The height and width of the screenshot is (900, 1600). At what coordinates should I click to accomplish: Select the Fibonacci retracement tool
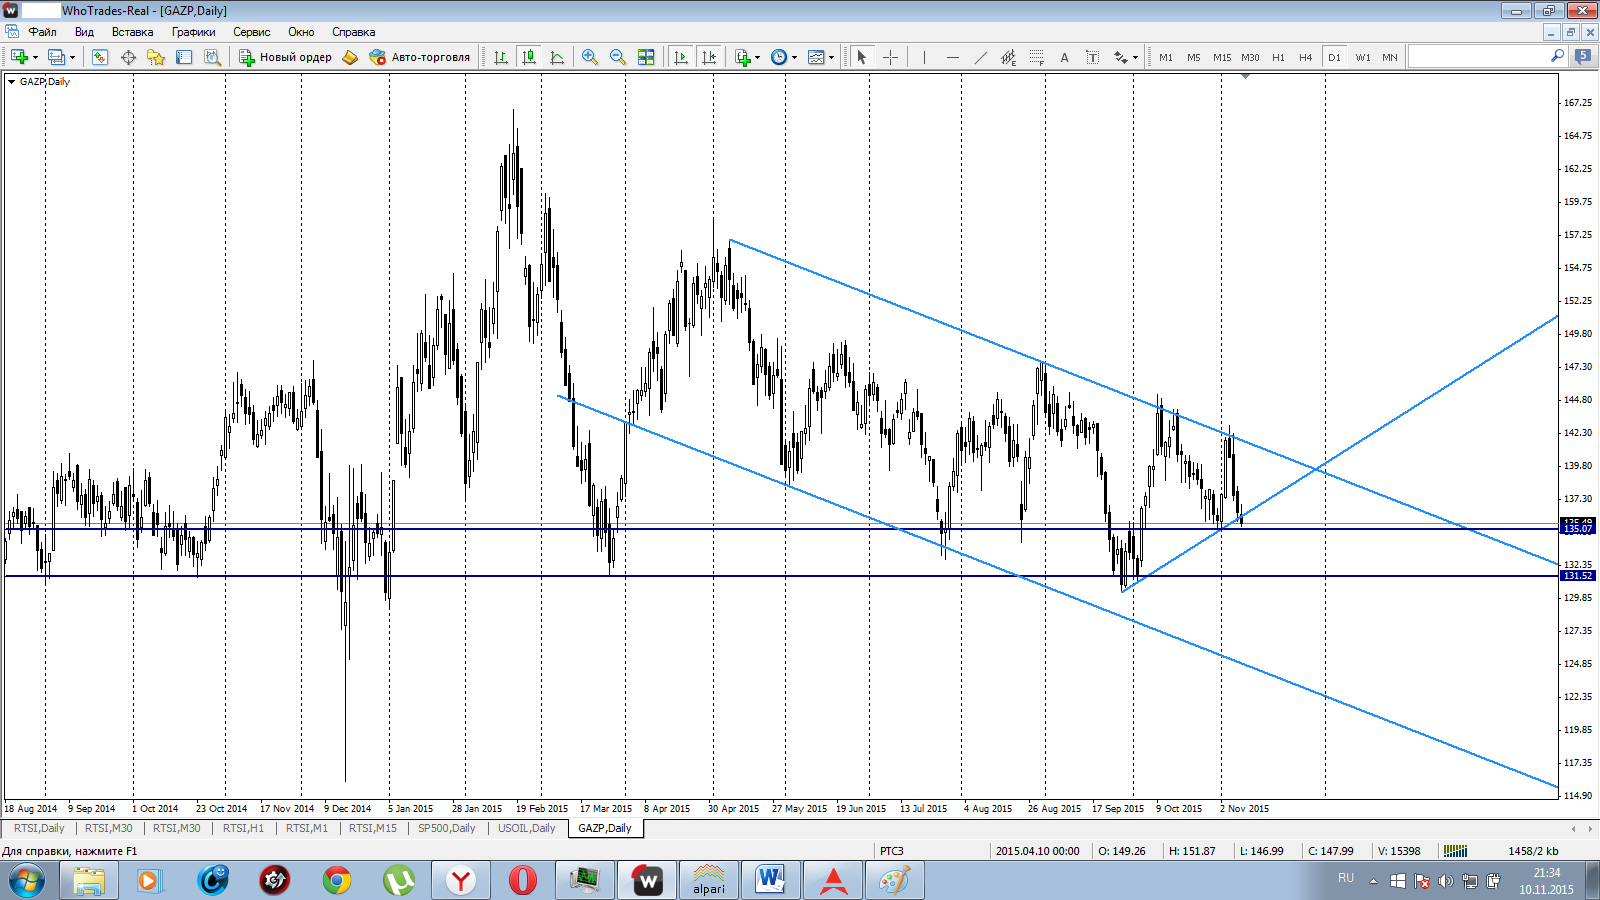pyautogui.click(x=1036, y=57)
